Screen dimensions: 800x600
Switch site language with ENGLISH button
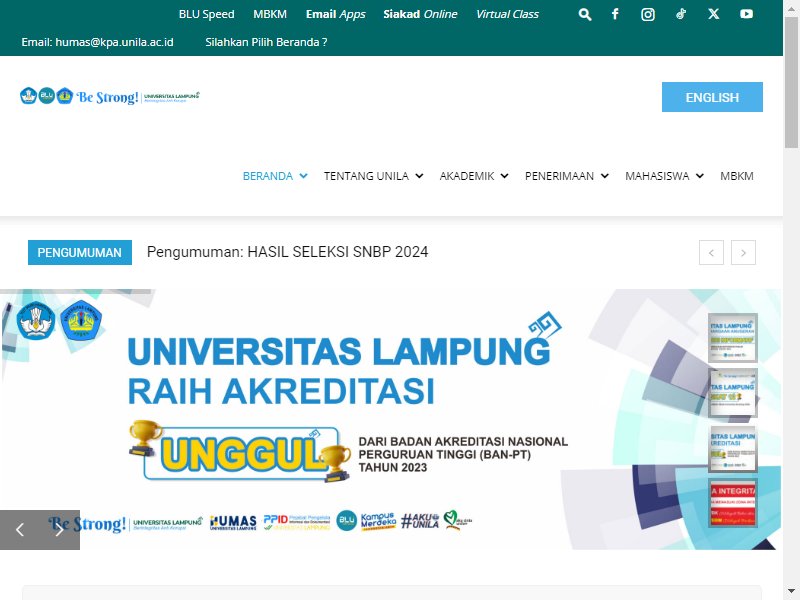pyautogui.click(x=712, y=97)
